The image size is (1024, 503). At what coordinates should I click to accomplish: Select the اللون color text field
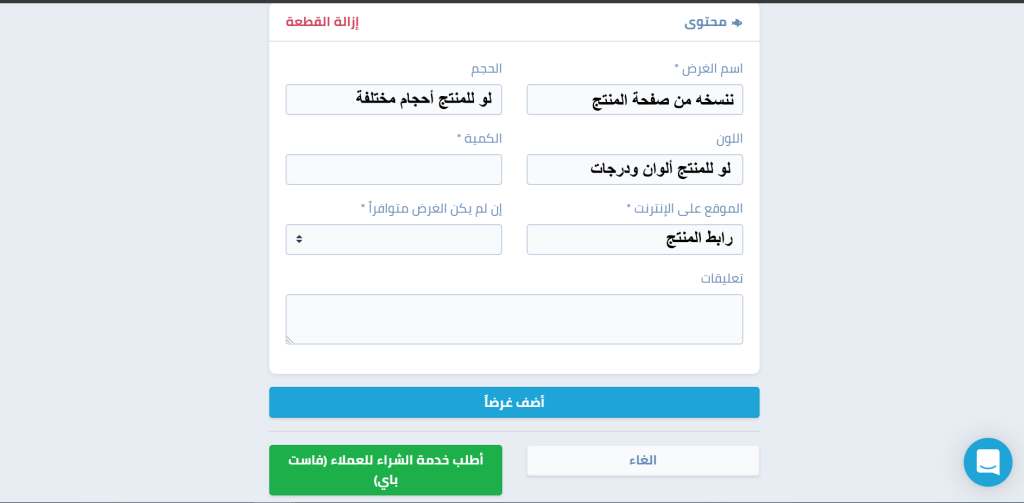634,170
